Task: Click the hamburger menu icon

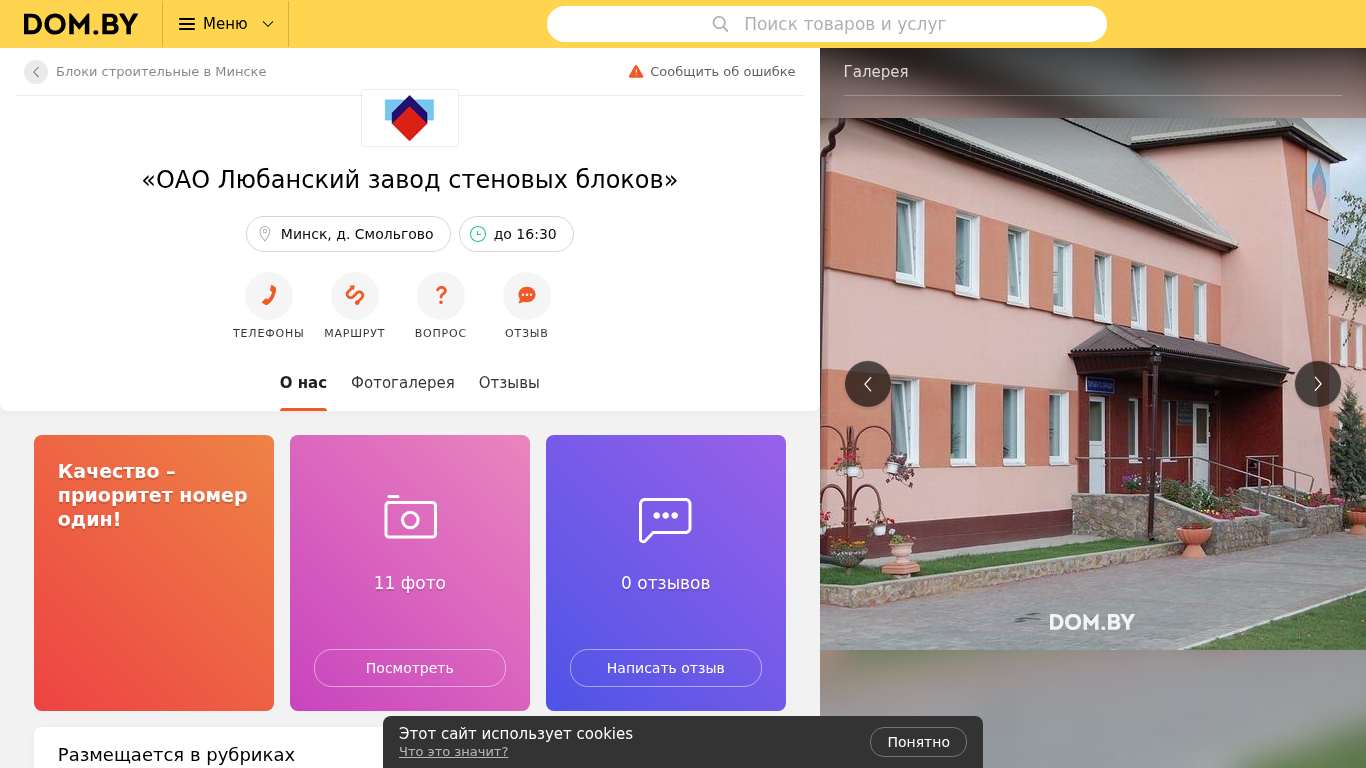Action: tap(187, 24)
